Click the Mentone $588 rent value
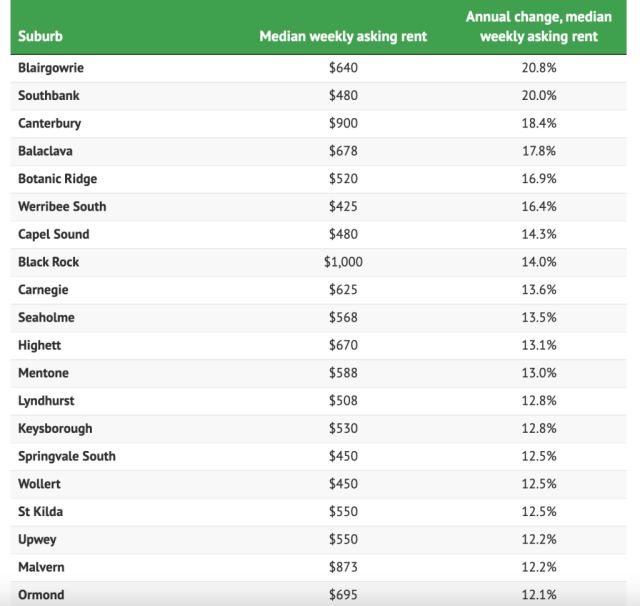640x606 pixels. tap(342, 373)
